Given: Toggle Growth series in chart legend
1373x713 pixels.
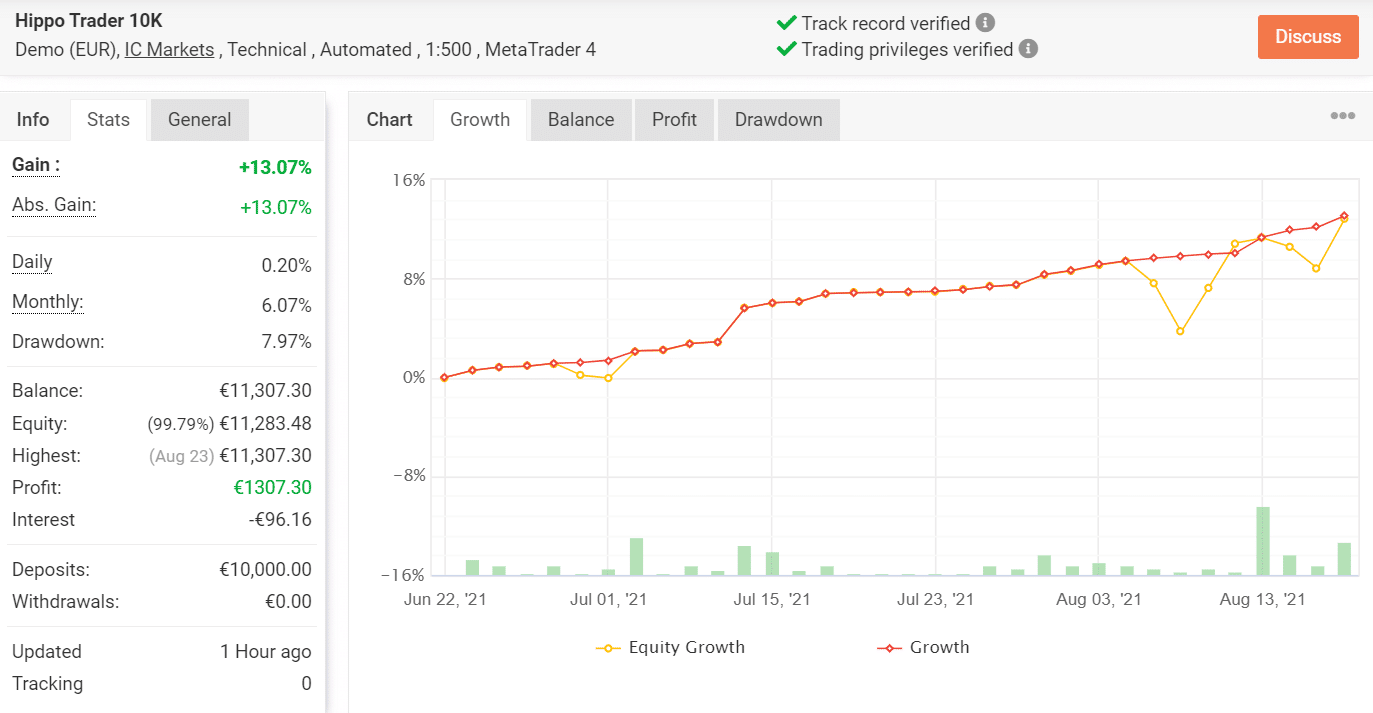Looking at the screenshot, I should 923,647.
